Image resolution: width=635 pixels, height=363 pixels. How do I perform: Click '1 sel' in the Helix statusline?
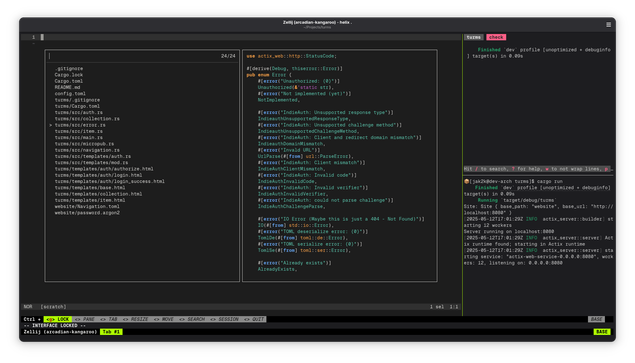[x=437, y=307]
